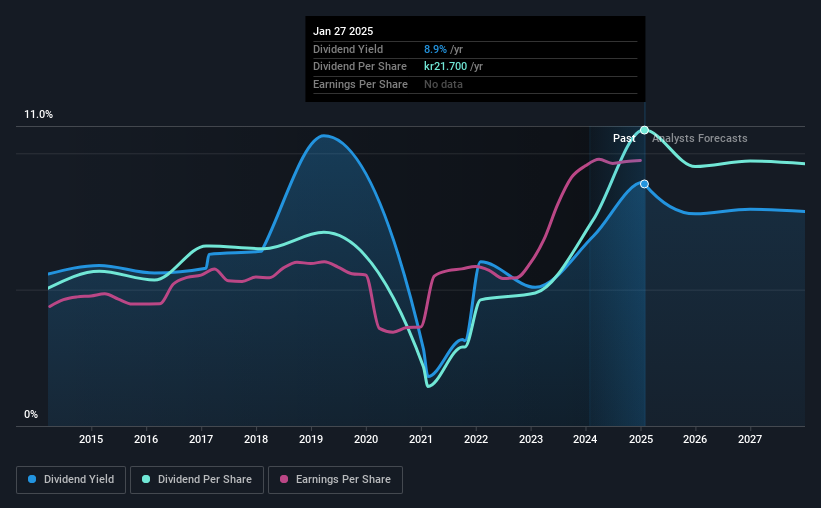Image resolution: width=821 pixels, height=508 pixels.
Task: Click the 2027 x-axis label
Action: click(750, 439)
